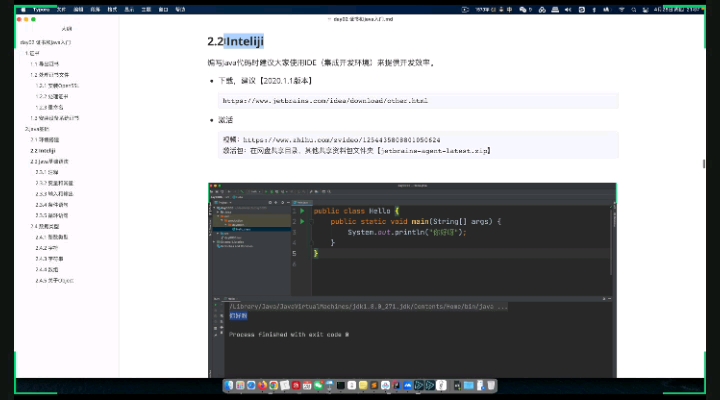Jump to the day03 document title in the outline

coord(45,42)
